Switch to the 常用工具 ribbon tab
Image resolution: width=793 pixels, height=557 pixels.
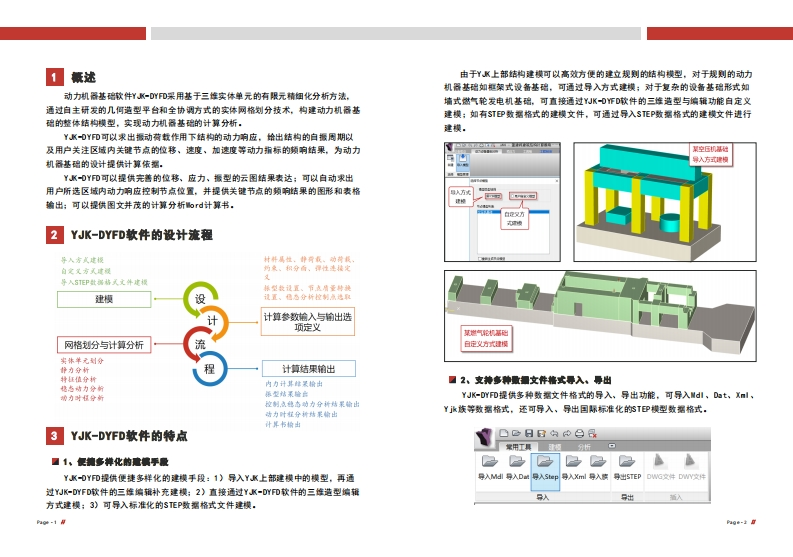tap(521, 446)
